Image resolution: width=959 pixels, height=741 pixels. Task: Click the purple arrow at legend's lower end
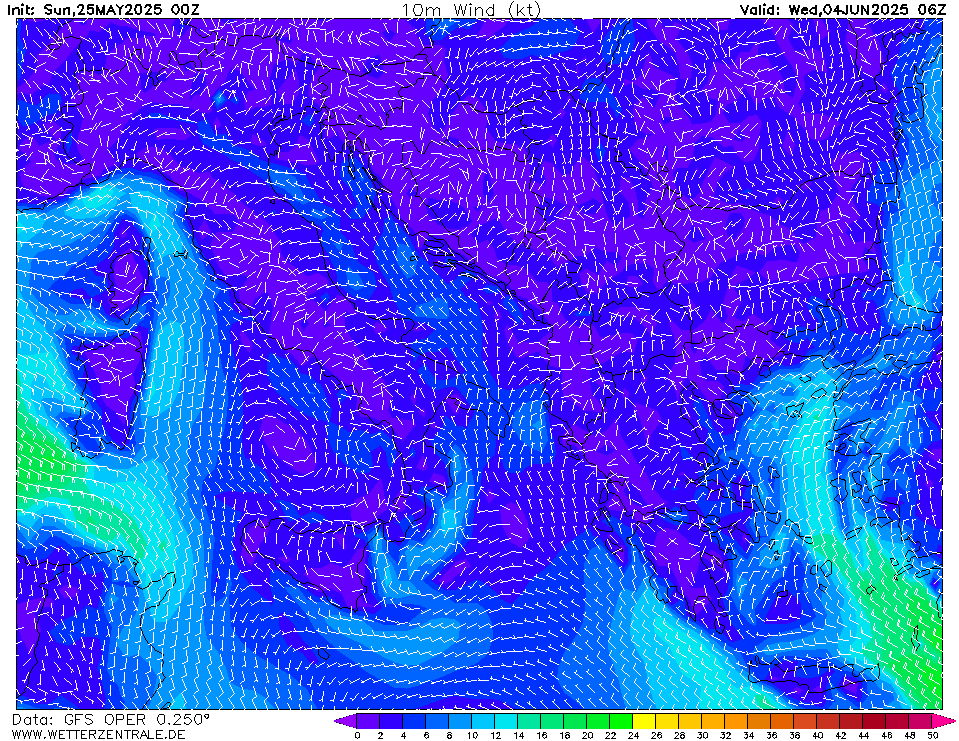tap(345, 721)
